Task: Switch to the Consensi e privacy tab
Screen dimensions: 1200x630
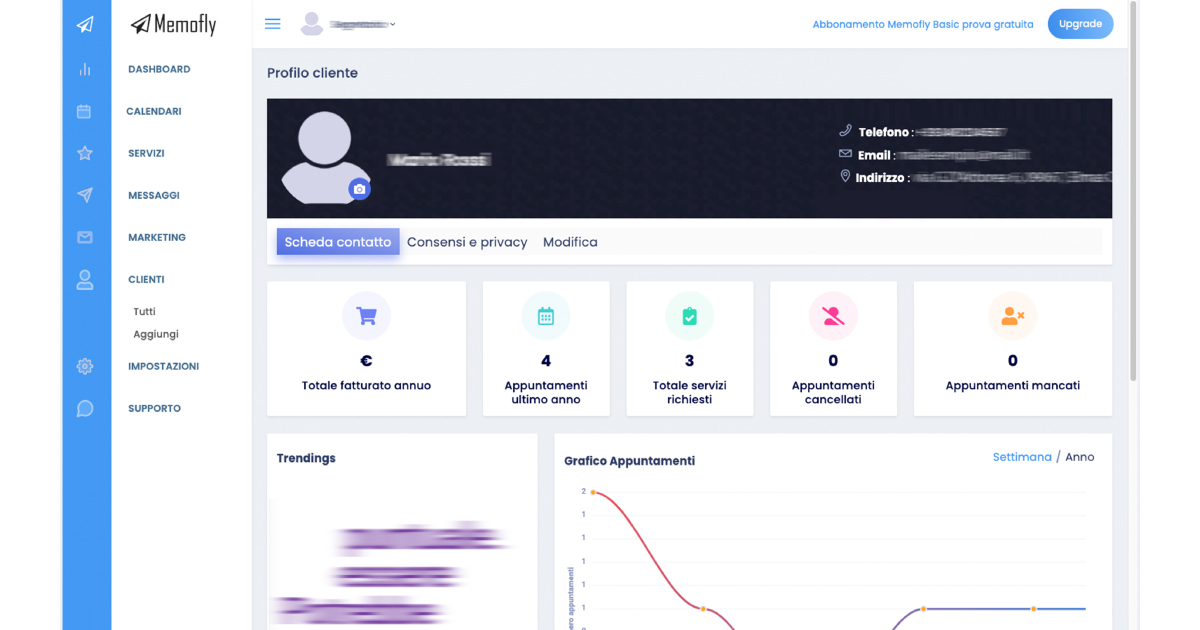Action: click(467, 242)
